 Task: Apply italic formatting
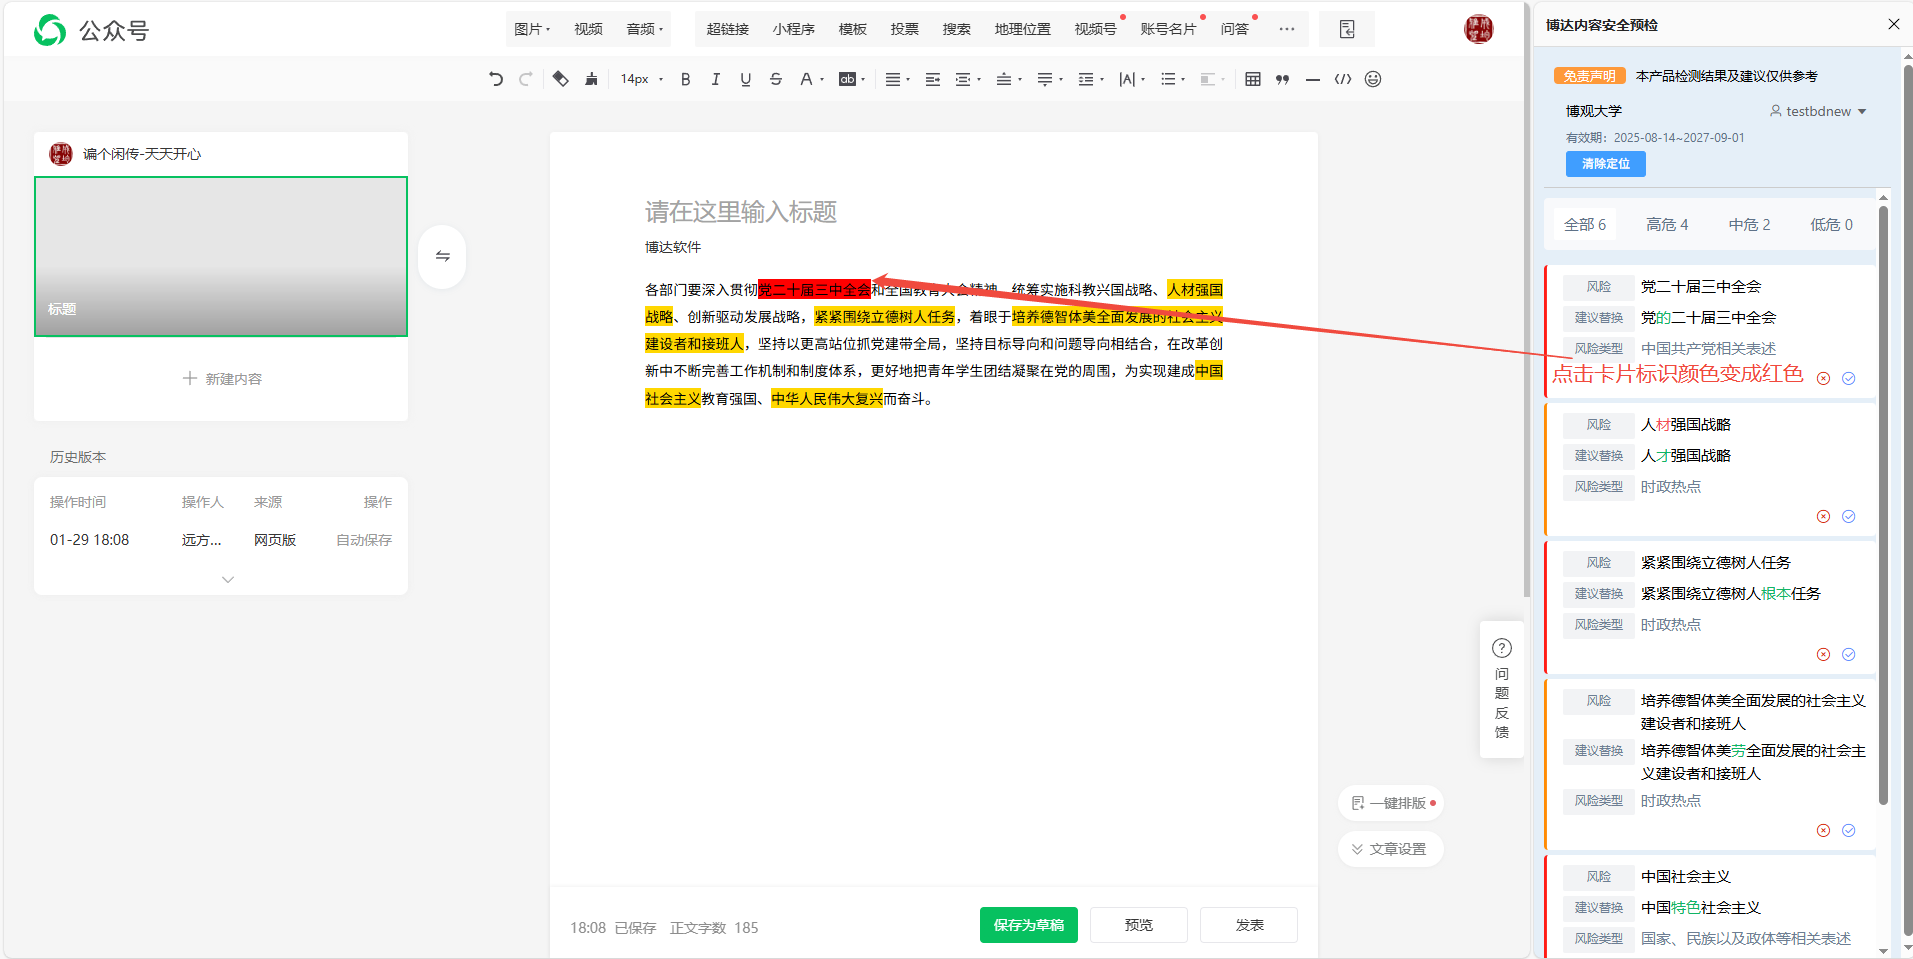(x=715, y=79)
